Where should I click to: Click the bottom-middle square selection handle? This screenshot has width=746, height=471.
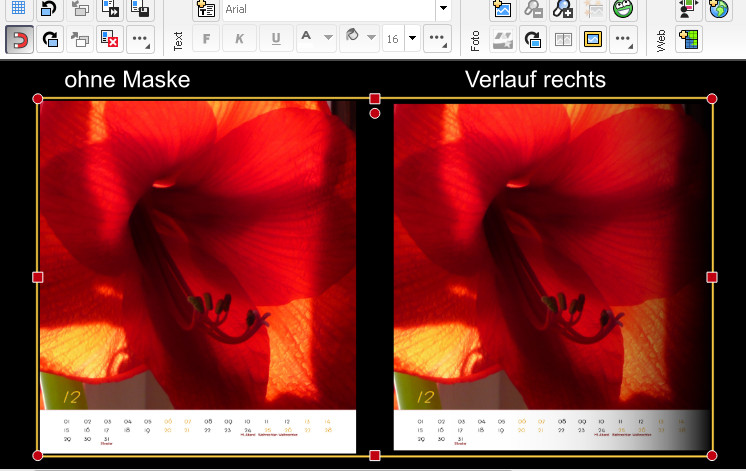click(x=375, y=456)
